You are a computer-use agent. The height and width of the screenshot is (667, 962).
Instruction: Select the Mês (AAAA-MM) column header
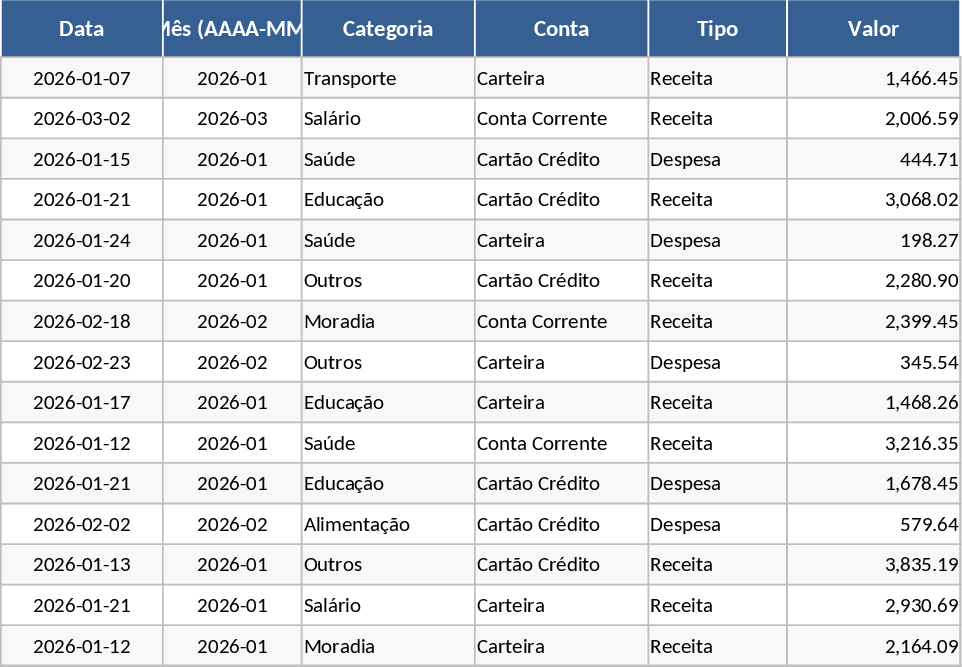tap(232, 29)
